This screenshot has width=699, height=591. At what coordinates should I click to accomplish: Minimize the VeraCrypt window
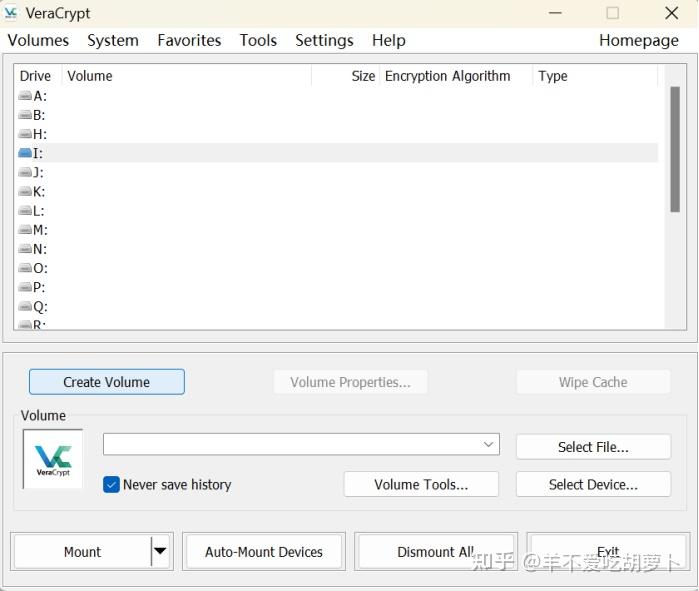[555, 13]
